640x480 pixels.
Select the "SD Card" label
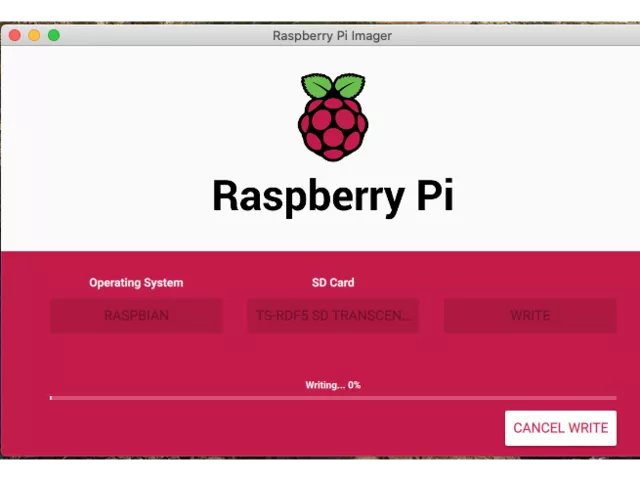pos(333,283)
